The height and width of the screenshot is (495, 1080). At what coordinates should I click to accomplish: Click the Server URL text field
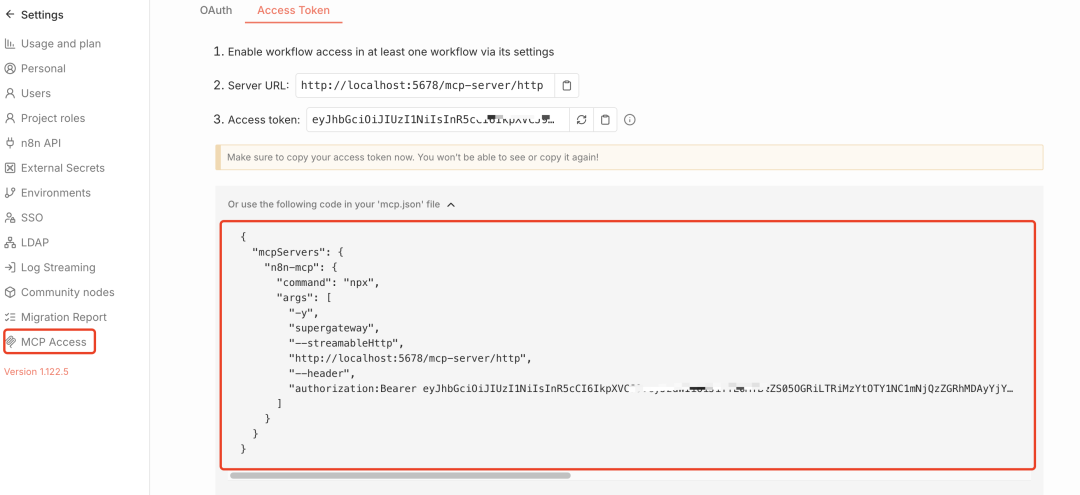click(x=423, y=86)
